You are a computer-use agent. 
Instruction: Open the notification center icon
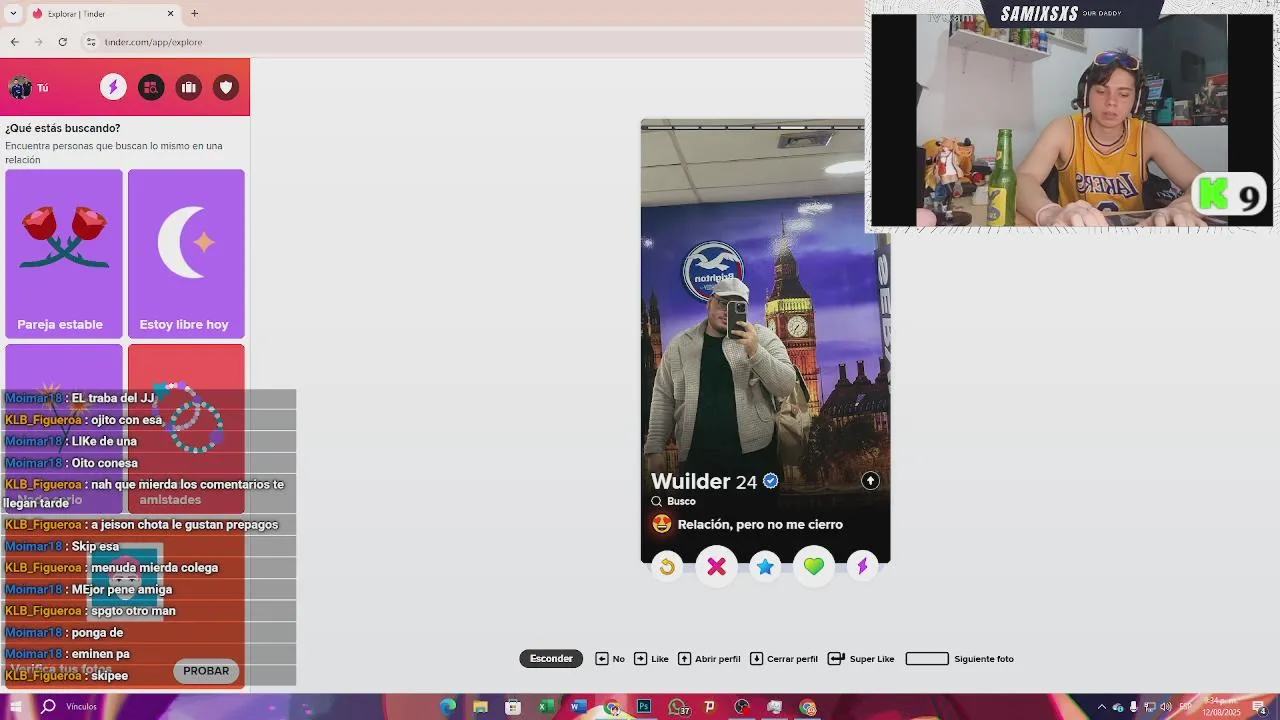click(1260, 707)
